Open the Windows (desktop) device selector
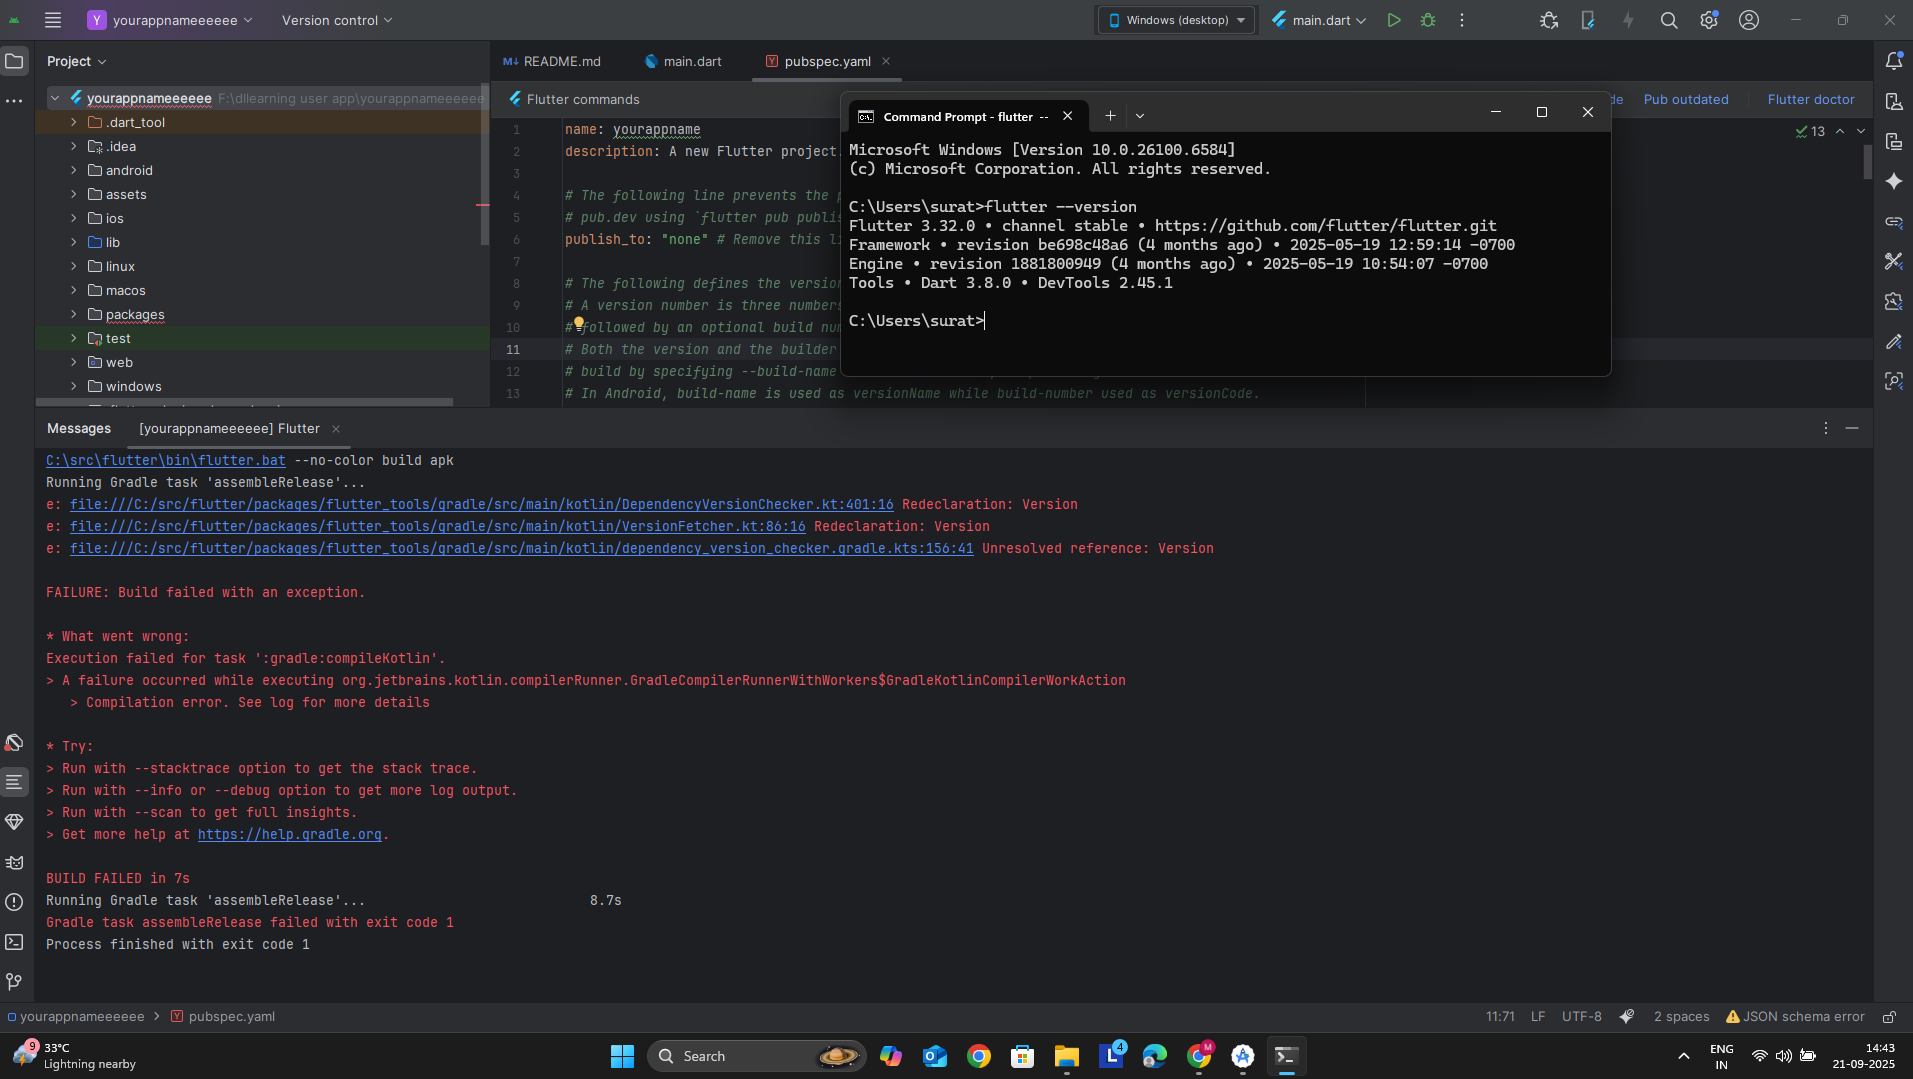 pyautogui.click(x=1177, y=20)
